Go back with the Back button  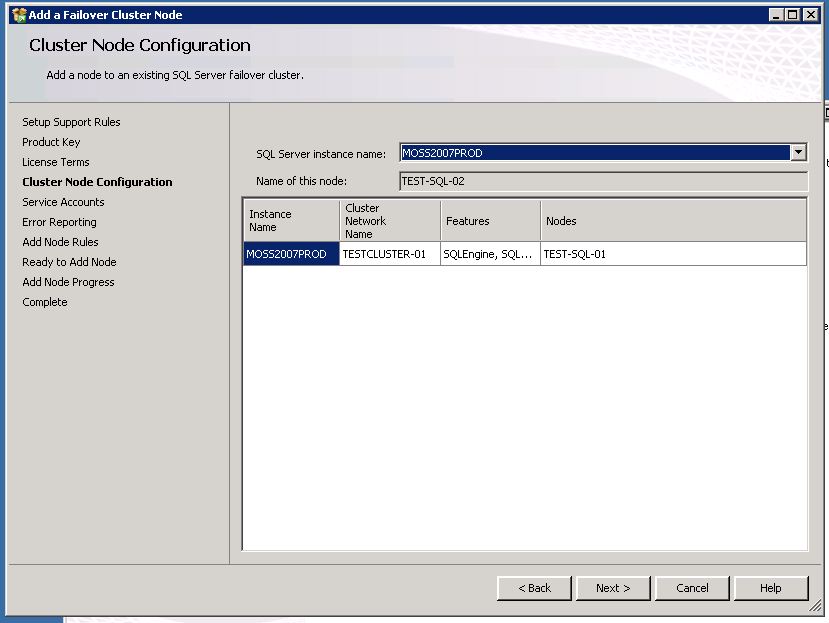534,588
